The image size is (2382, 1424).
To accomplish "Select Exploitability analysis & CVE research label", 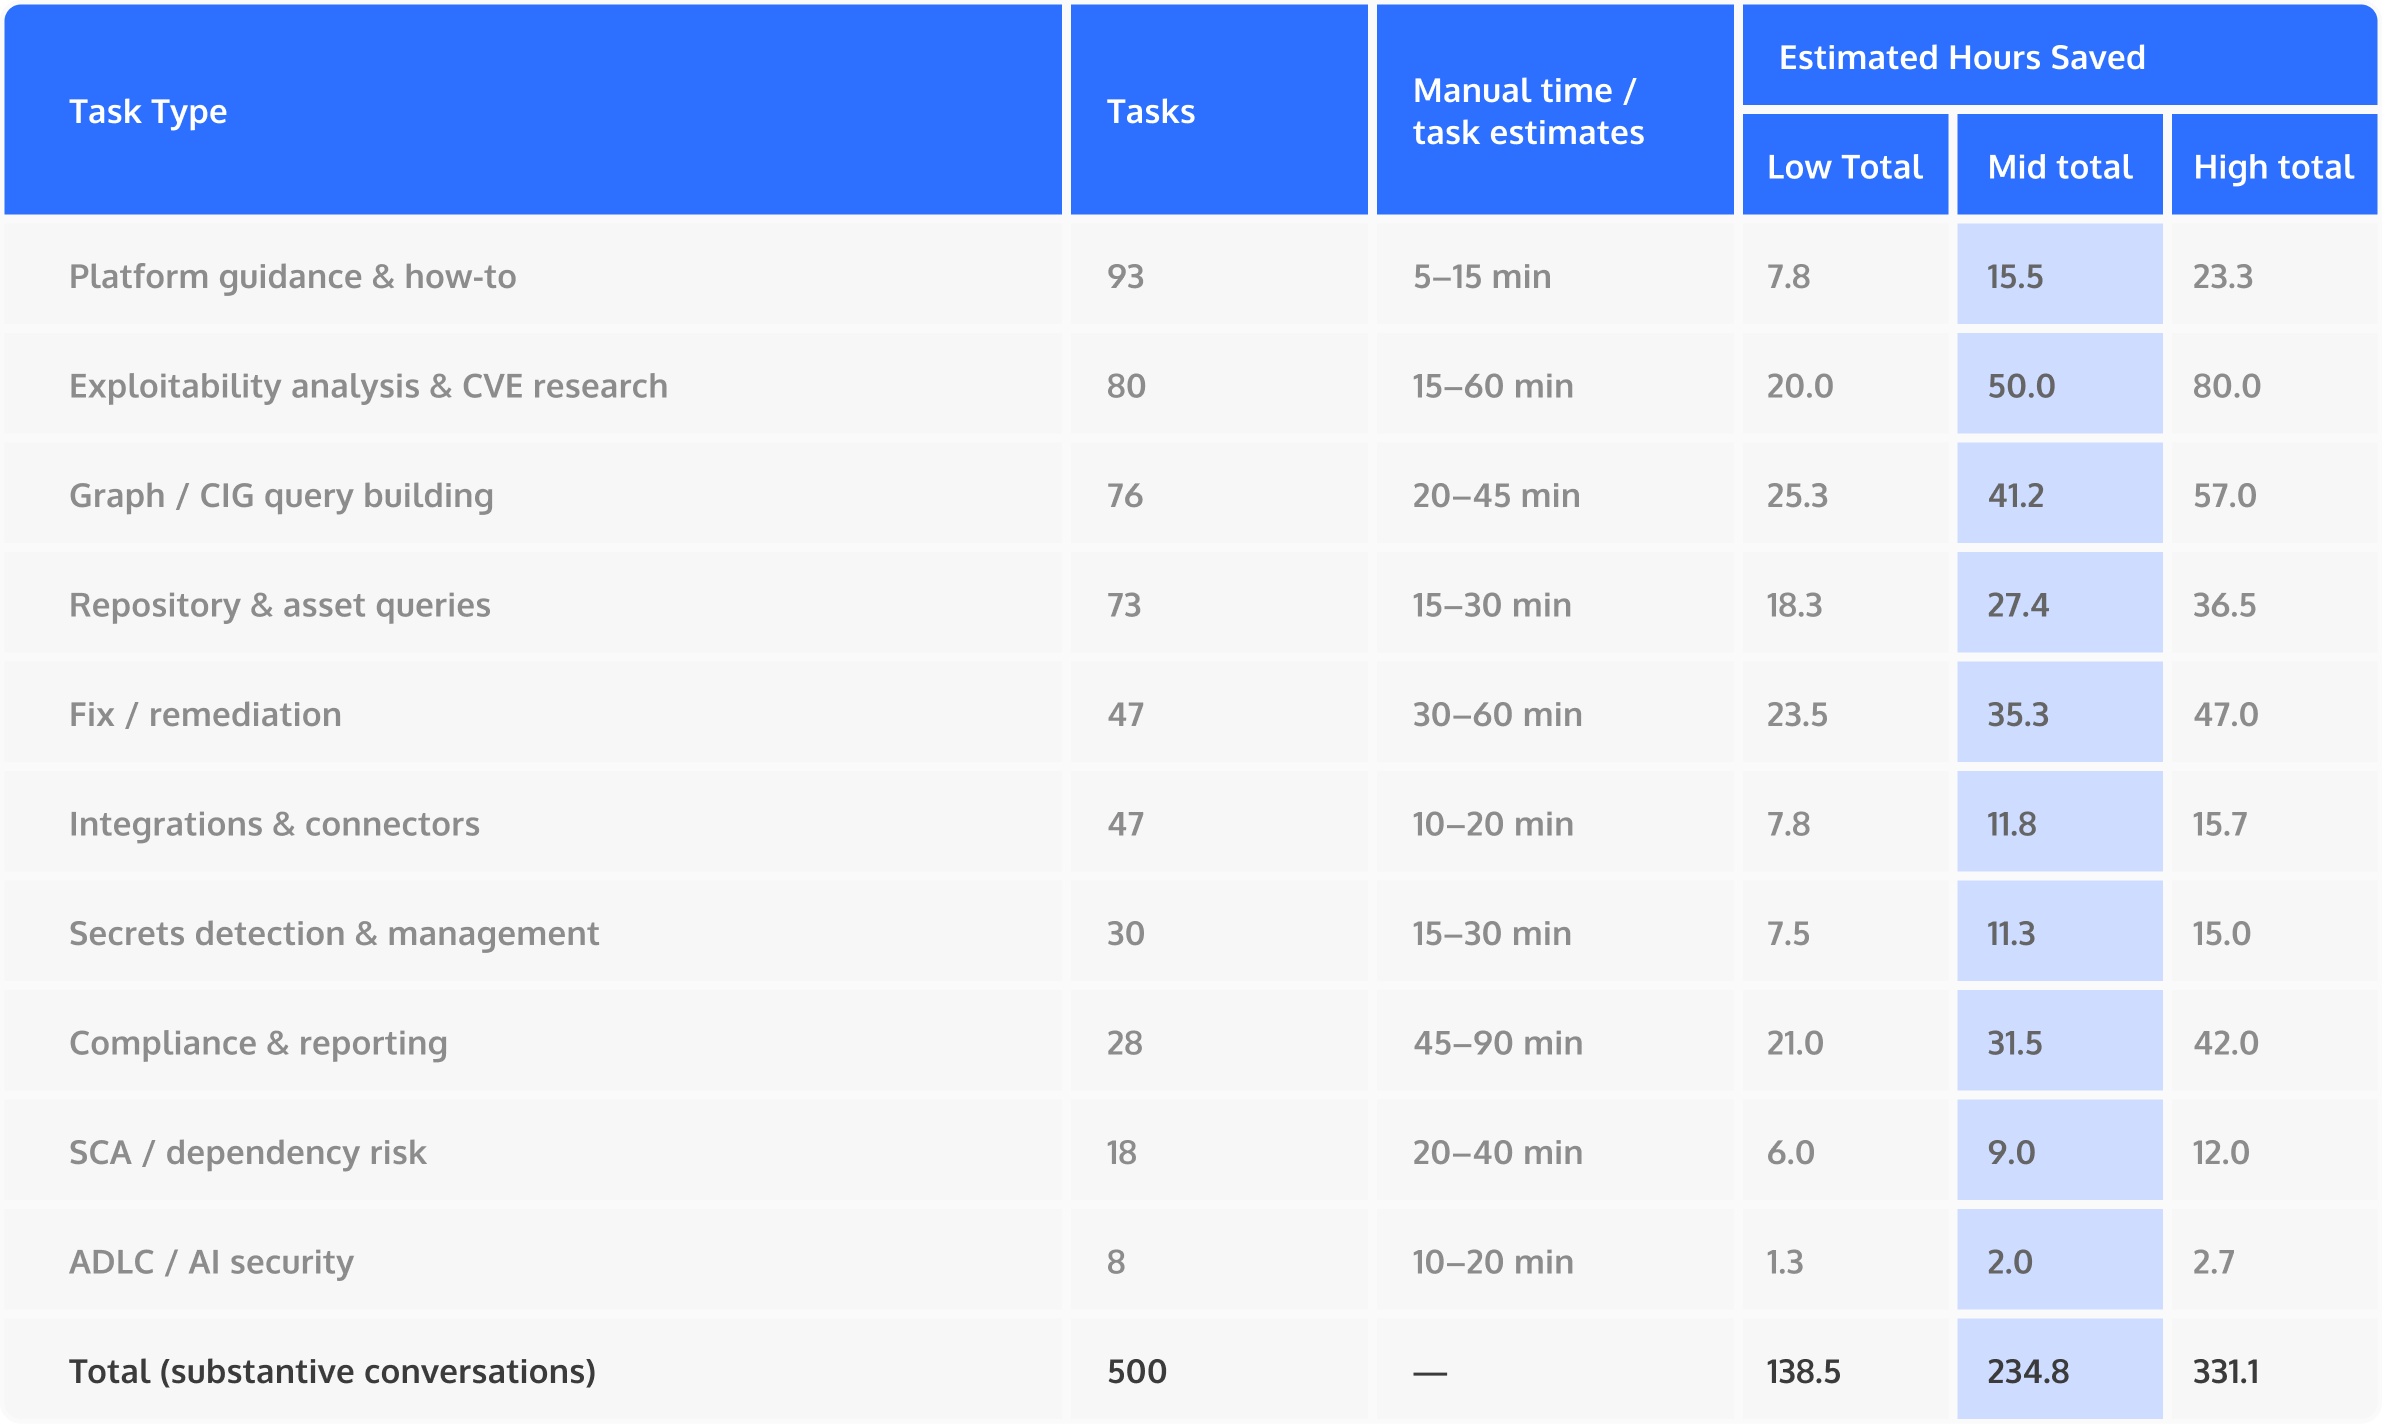I will tap(368, 386).
